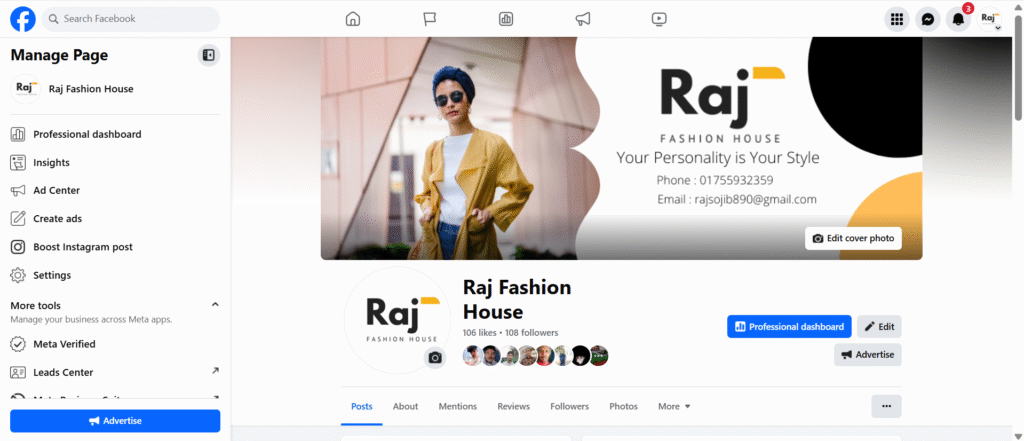Click the Create ads label
Screen dimensions: 1024x441
(57, 219)
